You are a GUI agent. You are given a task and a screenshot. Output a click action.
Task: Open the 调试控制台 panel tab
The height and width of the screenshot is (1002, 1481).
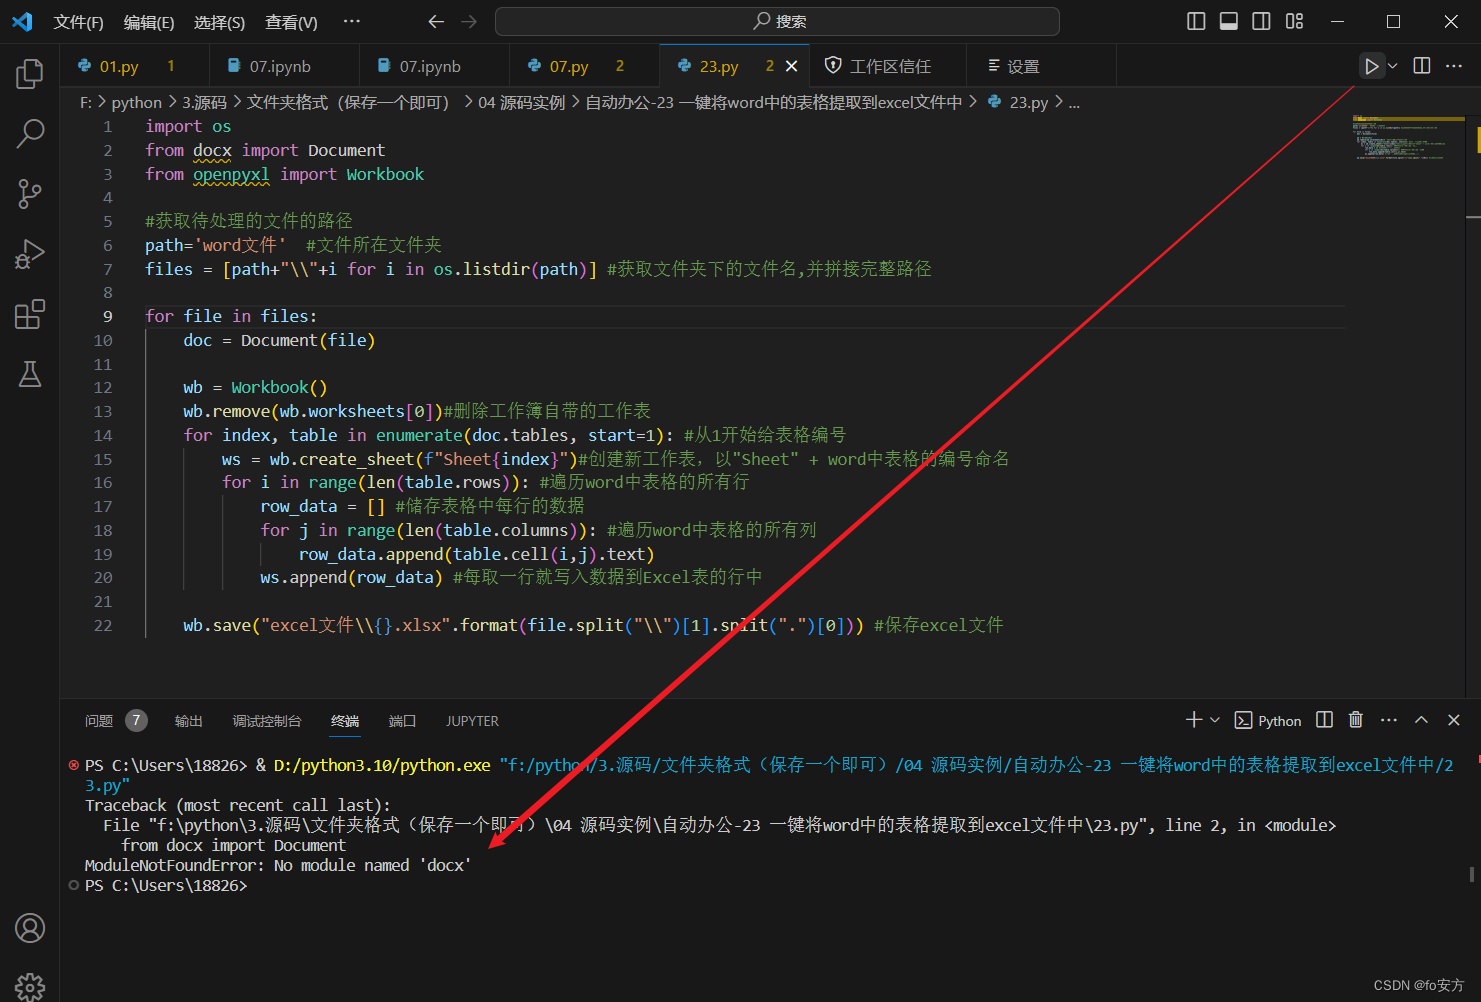click(267, 721)
